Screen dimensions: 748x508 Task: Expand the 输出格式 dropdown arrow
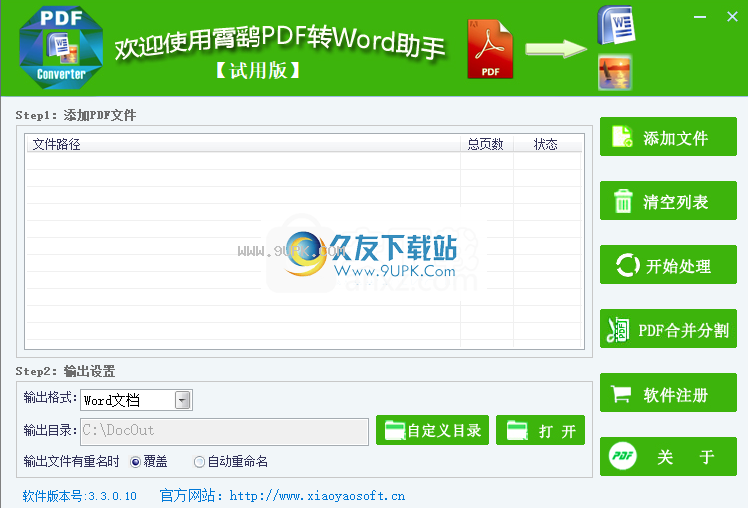point(183,400)
